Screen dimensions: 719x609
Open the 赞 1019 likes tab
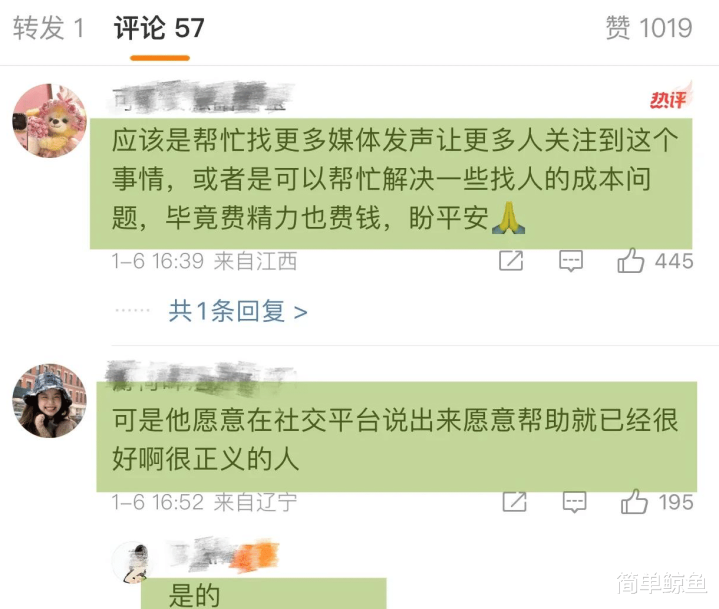[649, 28]
